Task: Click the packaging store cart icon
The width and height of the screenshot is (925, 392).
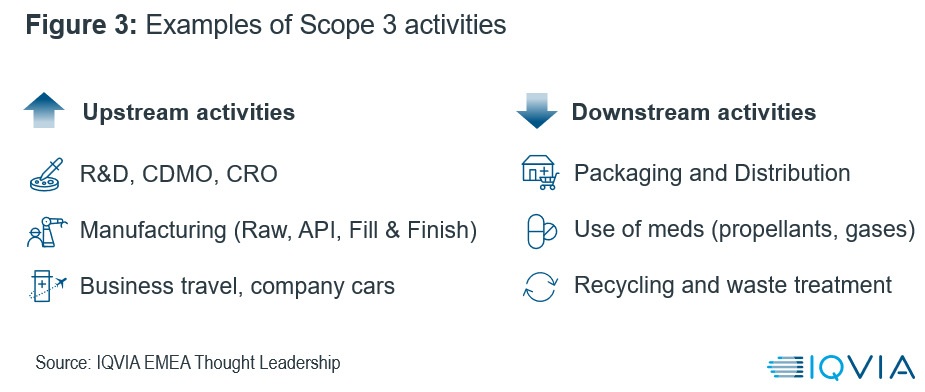Action: click(x=540, y=172)
